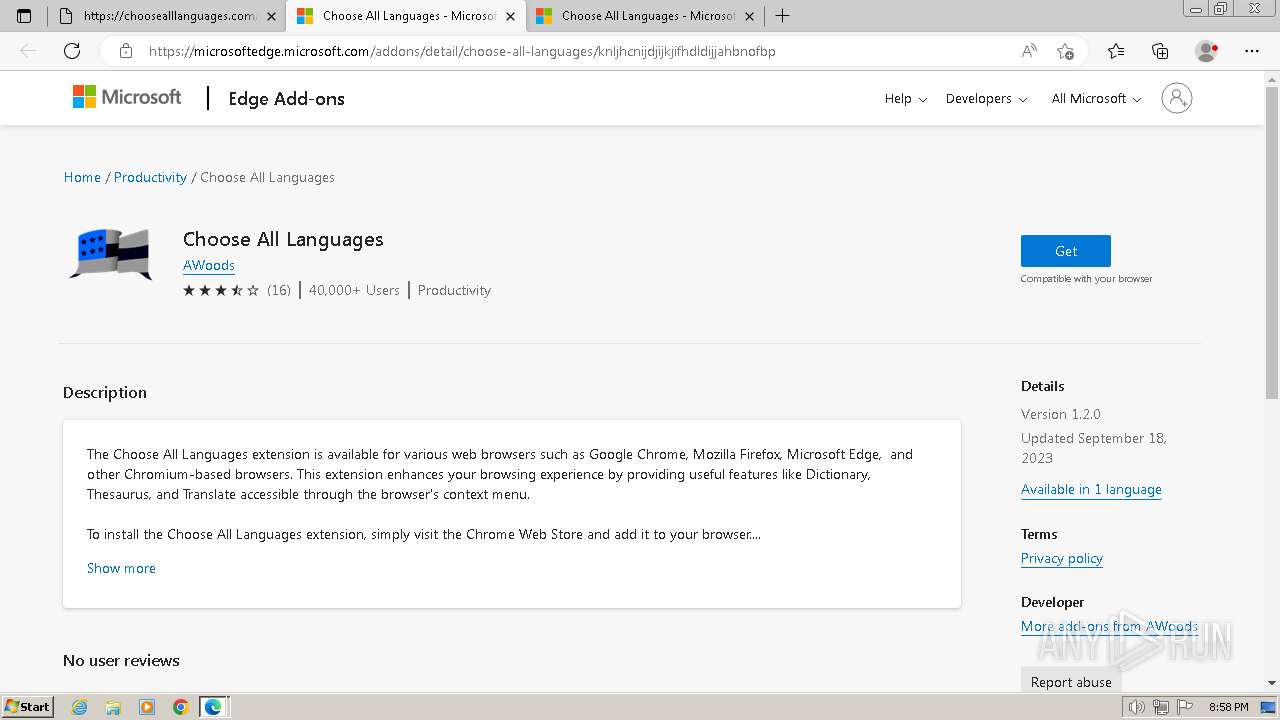1280x720 pixels.
Task: Open a new browser tab
Action: (x=782, y=16)
